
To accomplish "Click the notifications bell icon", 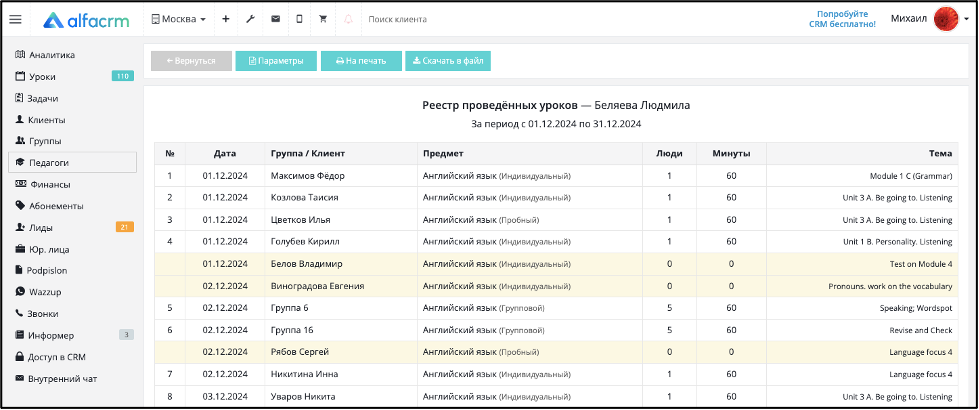I will [348, 19].
